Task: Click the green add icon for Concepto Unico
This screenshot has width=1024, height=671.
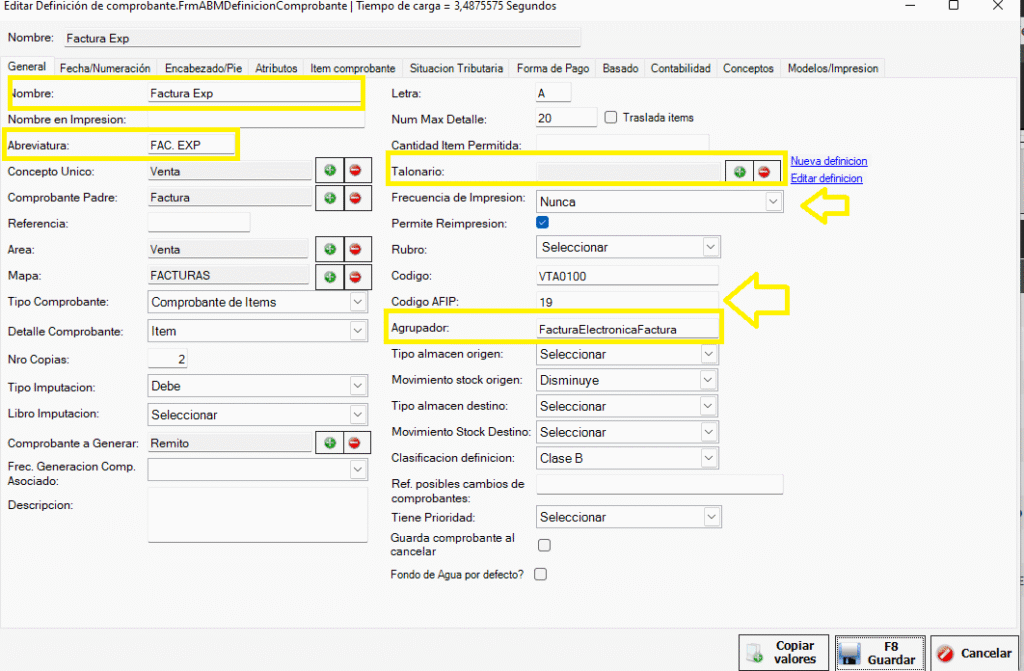Action: 330,172
